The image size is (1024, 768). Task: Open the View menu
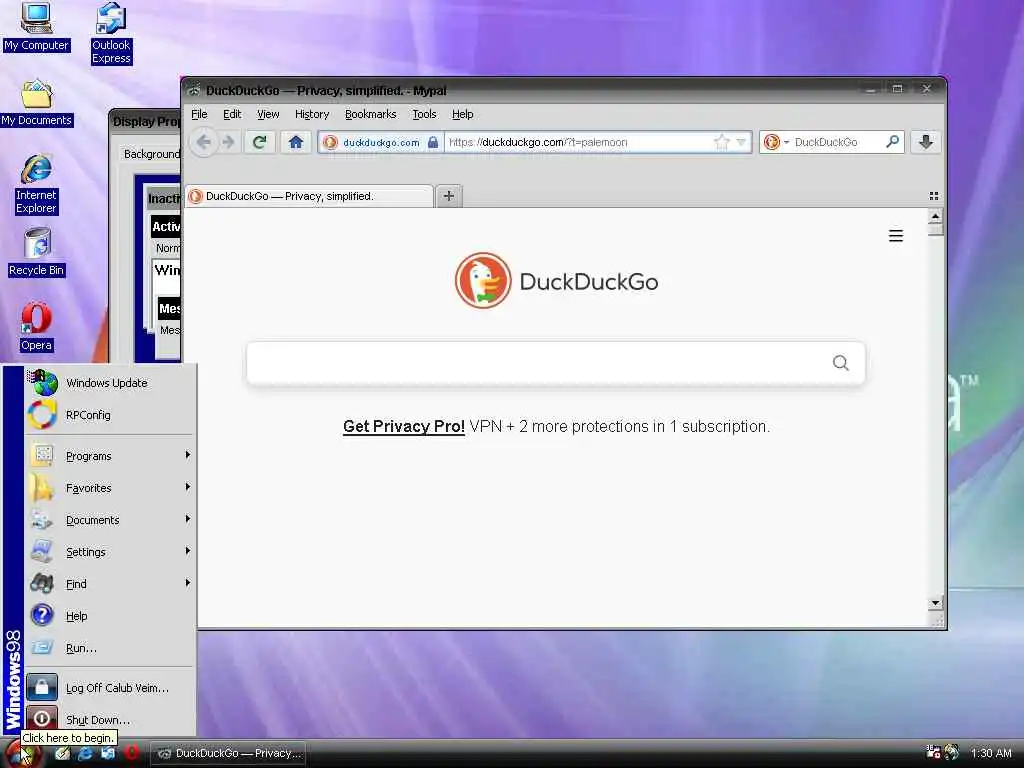pyautogui.click(x=268, y=114)
